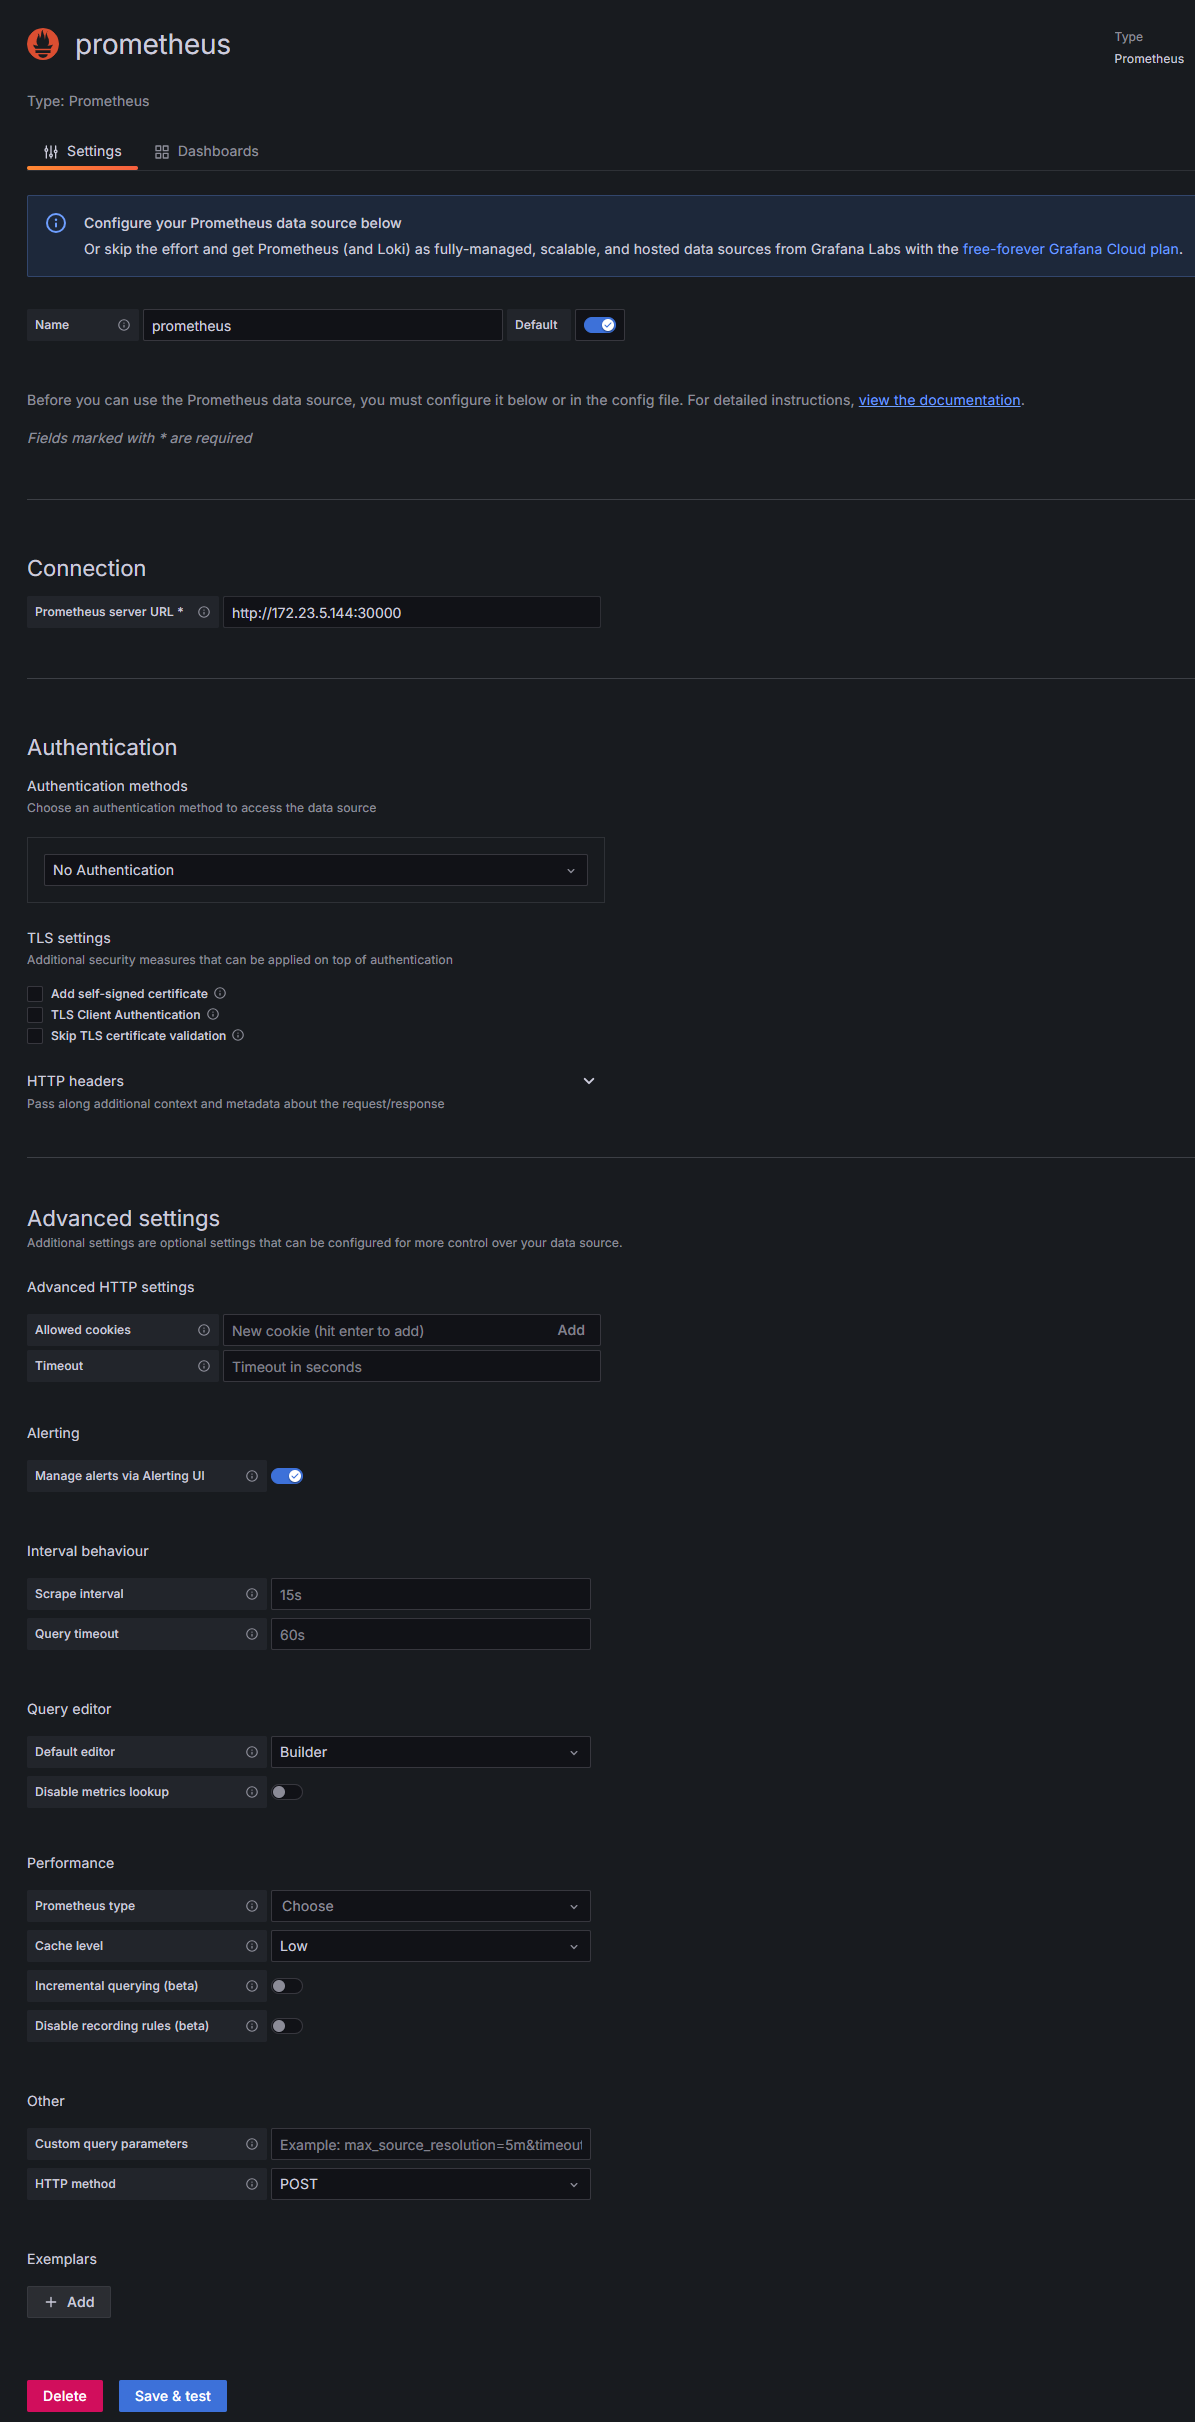Click info icon next to Allowed cookies
This screenshot has height=2422, width=1195.
(x=204, y=1330)
